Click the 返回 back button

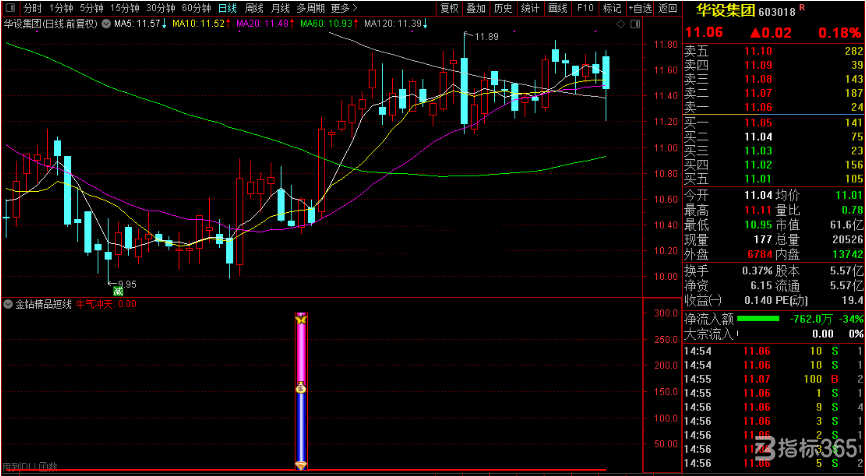tap(668, 8)
